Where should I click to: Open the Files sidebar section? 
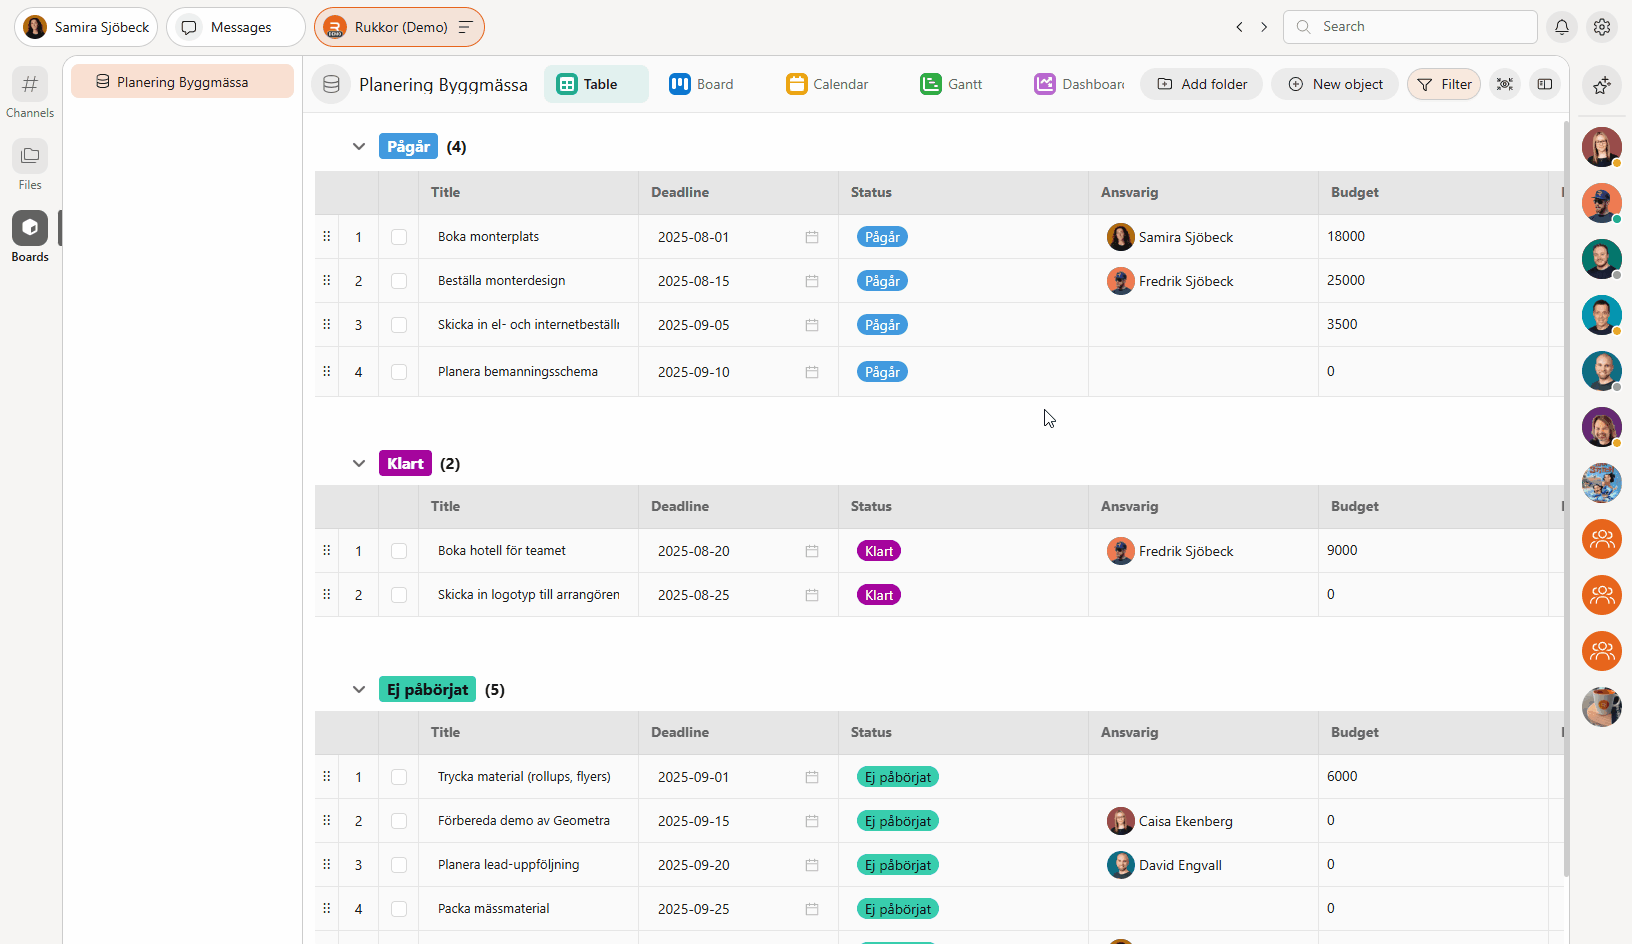[30, 165]
